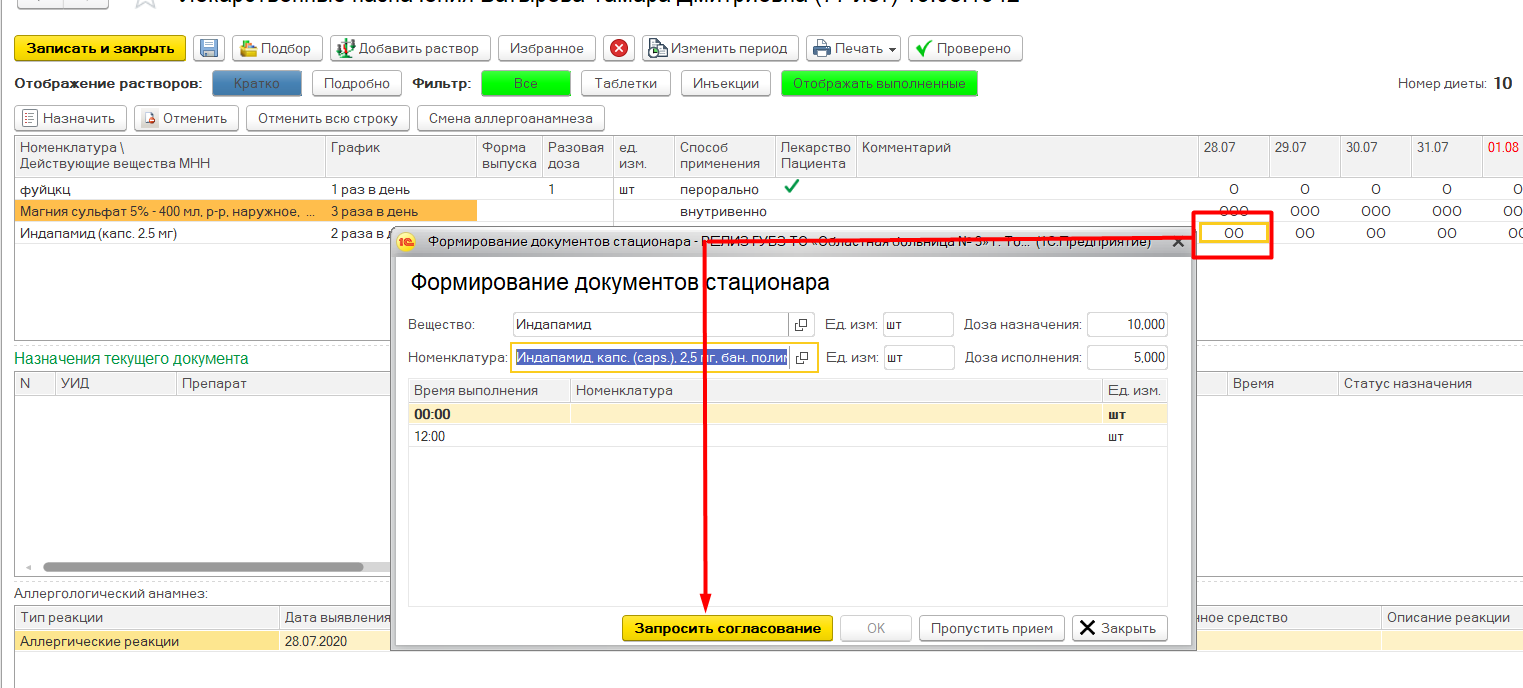Toggle Отображать выполненные filter
1523x688 pixels.
(878, 84)
